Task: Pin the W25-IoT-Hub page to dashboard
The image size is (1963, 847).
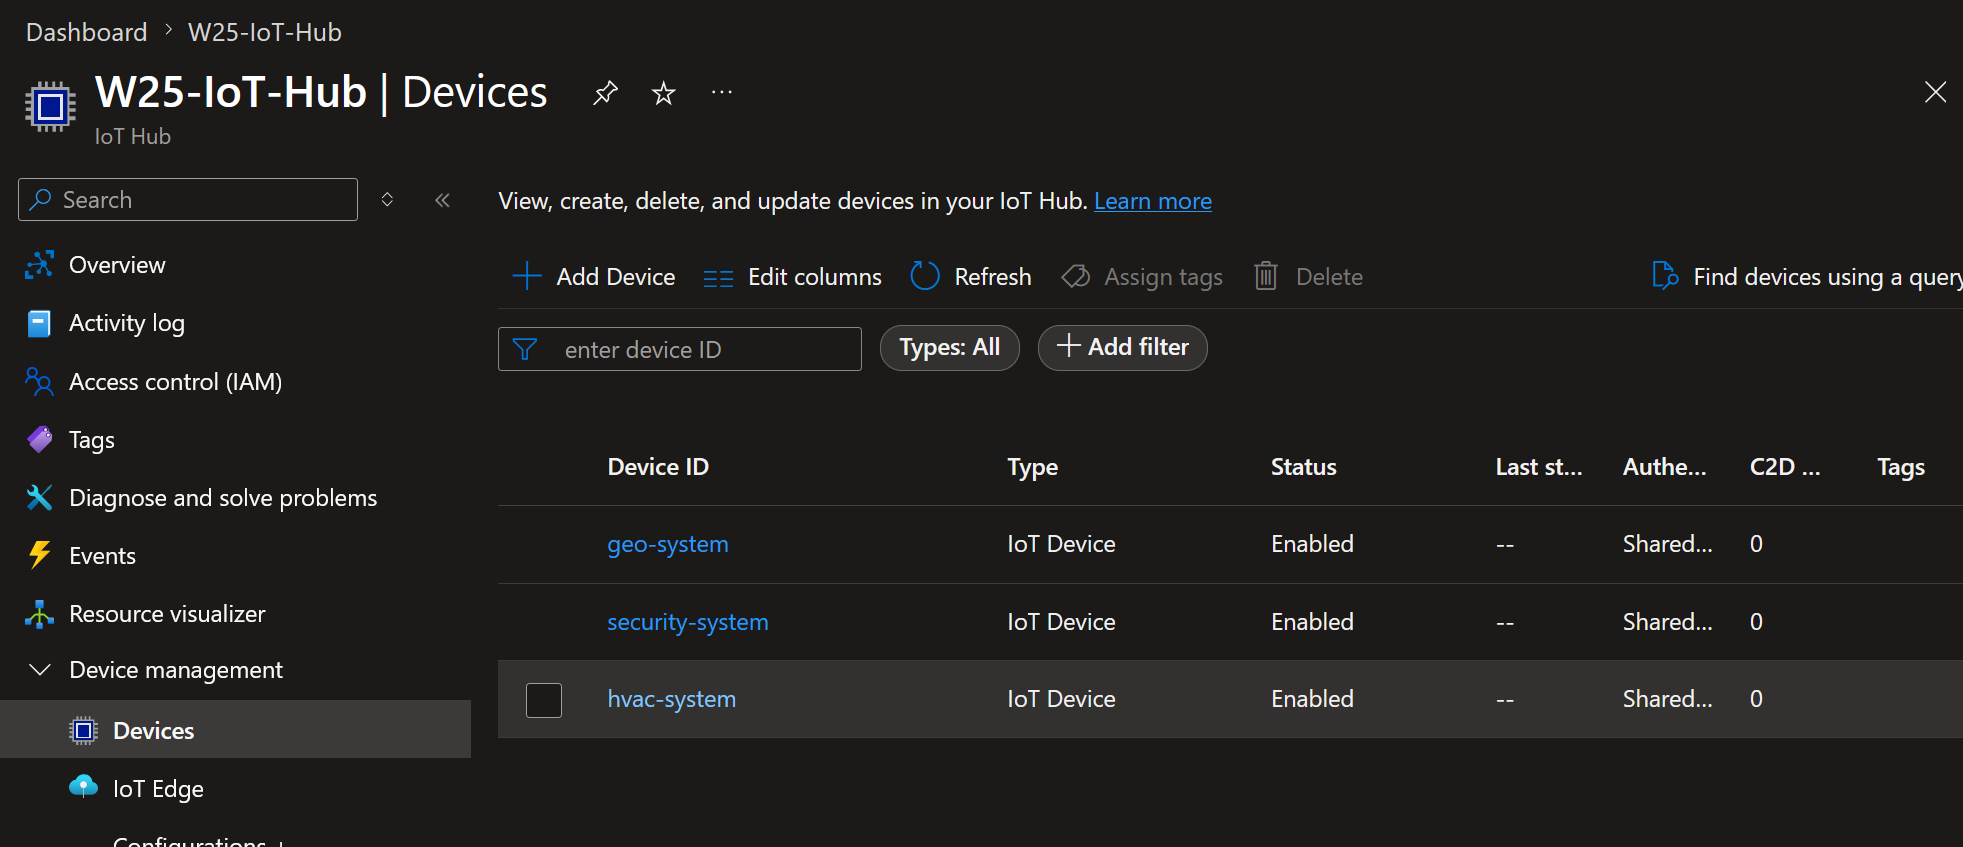Action: point(605,94)
